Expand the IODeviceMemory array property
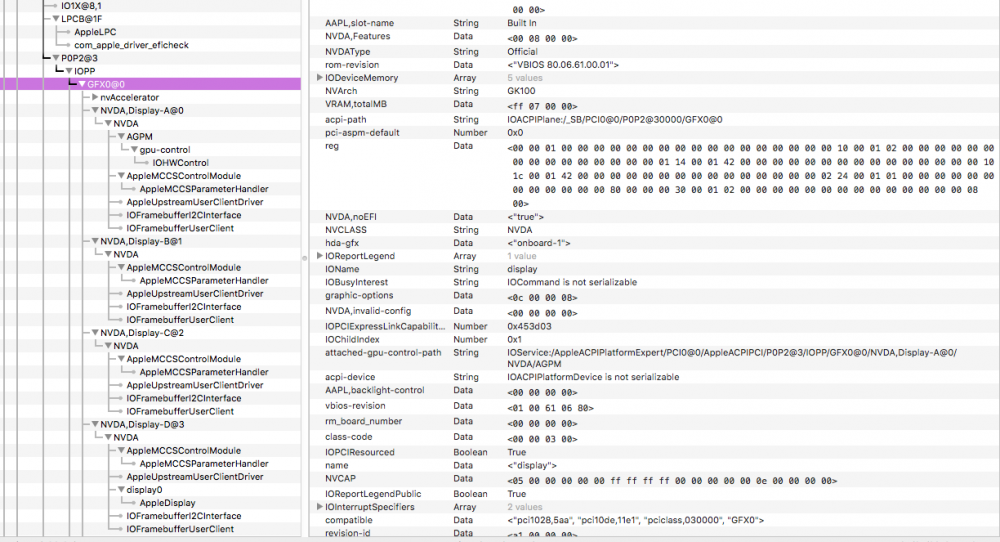 pos(320,78)
